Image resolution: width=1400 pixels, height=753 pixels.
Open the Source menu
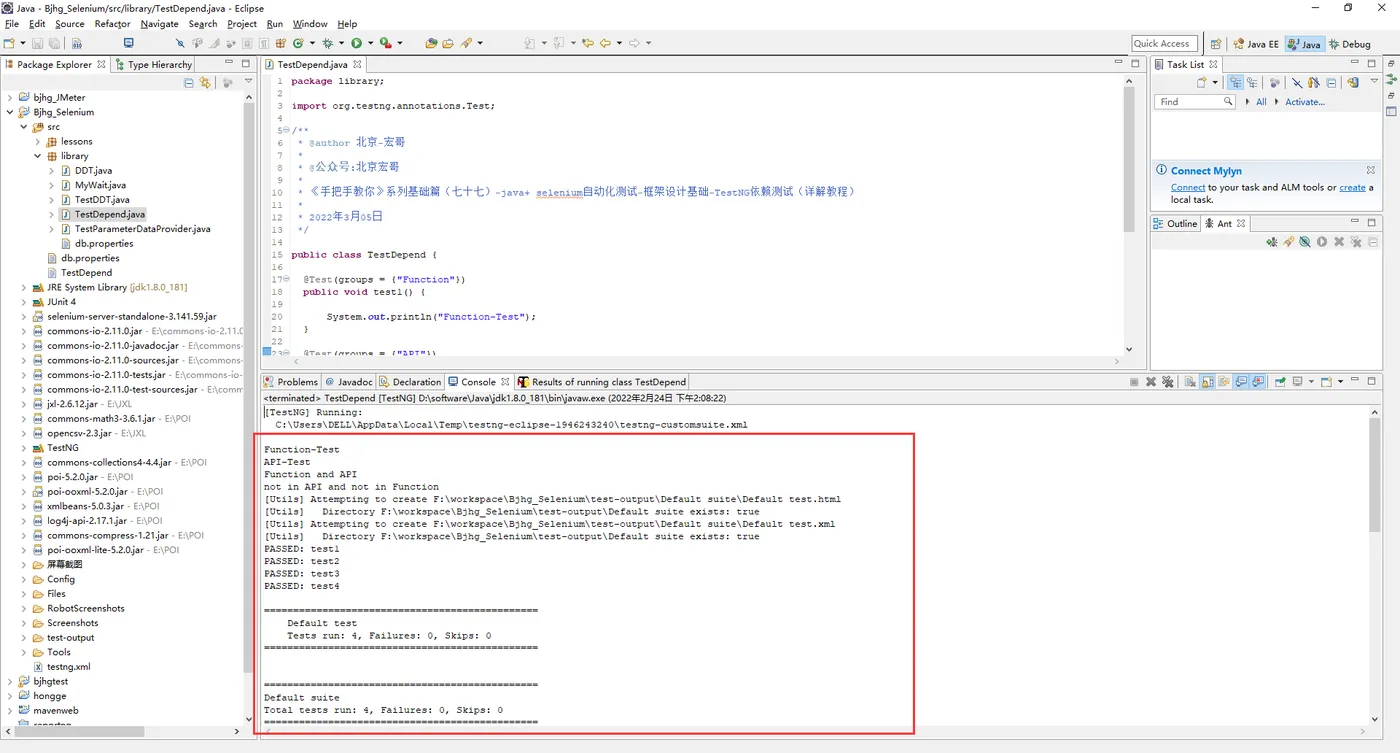click(x=70, y=24)
